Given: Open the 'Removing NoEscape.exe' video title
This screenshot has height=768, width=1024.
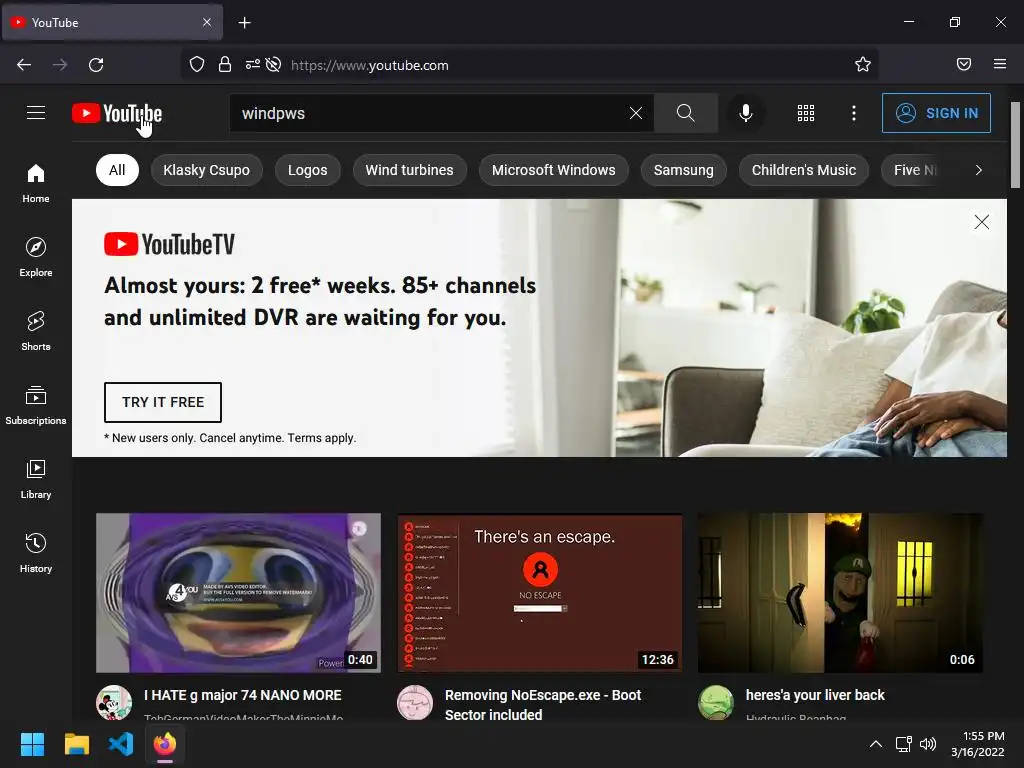Looking at the screenshot, I should (543, 705).
